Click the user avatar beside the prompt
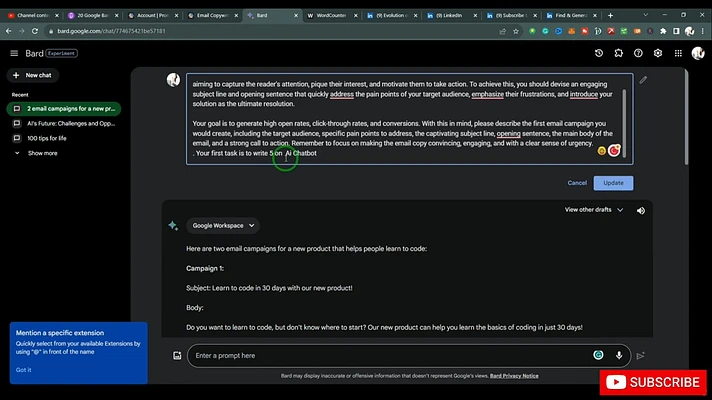This screenshot has width=712, height=400. pyautogui.click(x=173, y=80)
